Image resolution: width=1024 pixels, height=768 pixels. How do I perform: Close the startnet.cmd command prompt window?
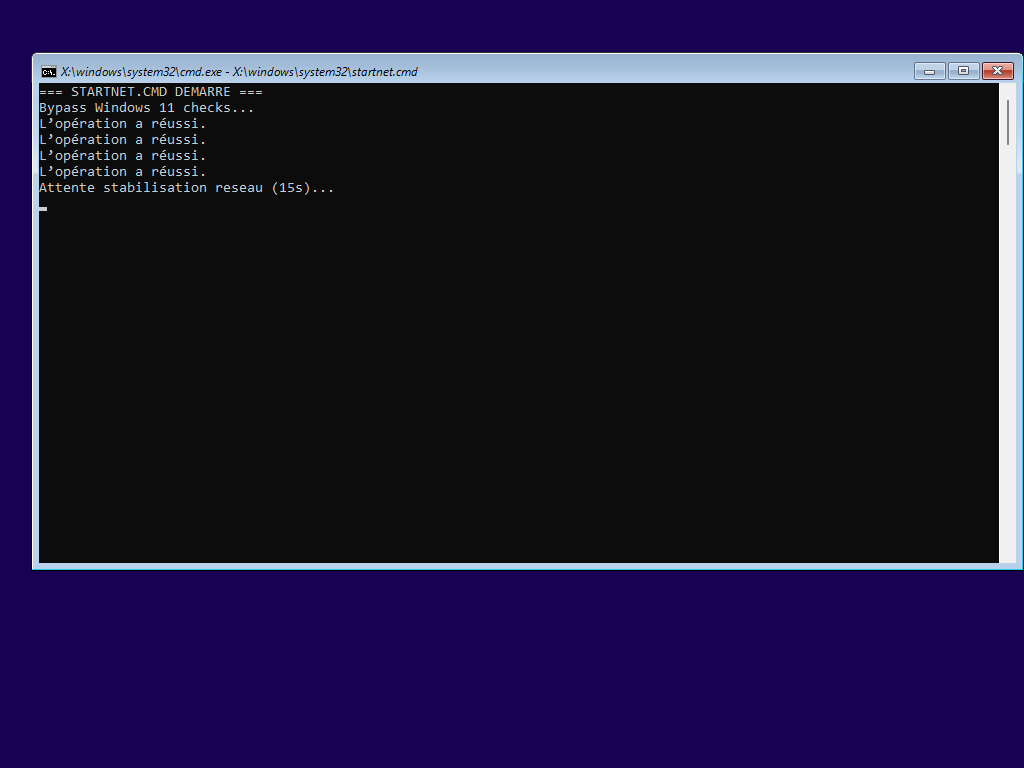click(997, 71)
